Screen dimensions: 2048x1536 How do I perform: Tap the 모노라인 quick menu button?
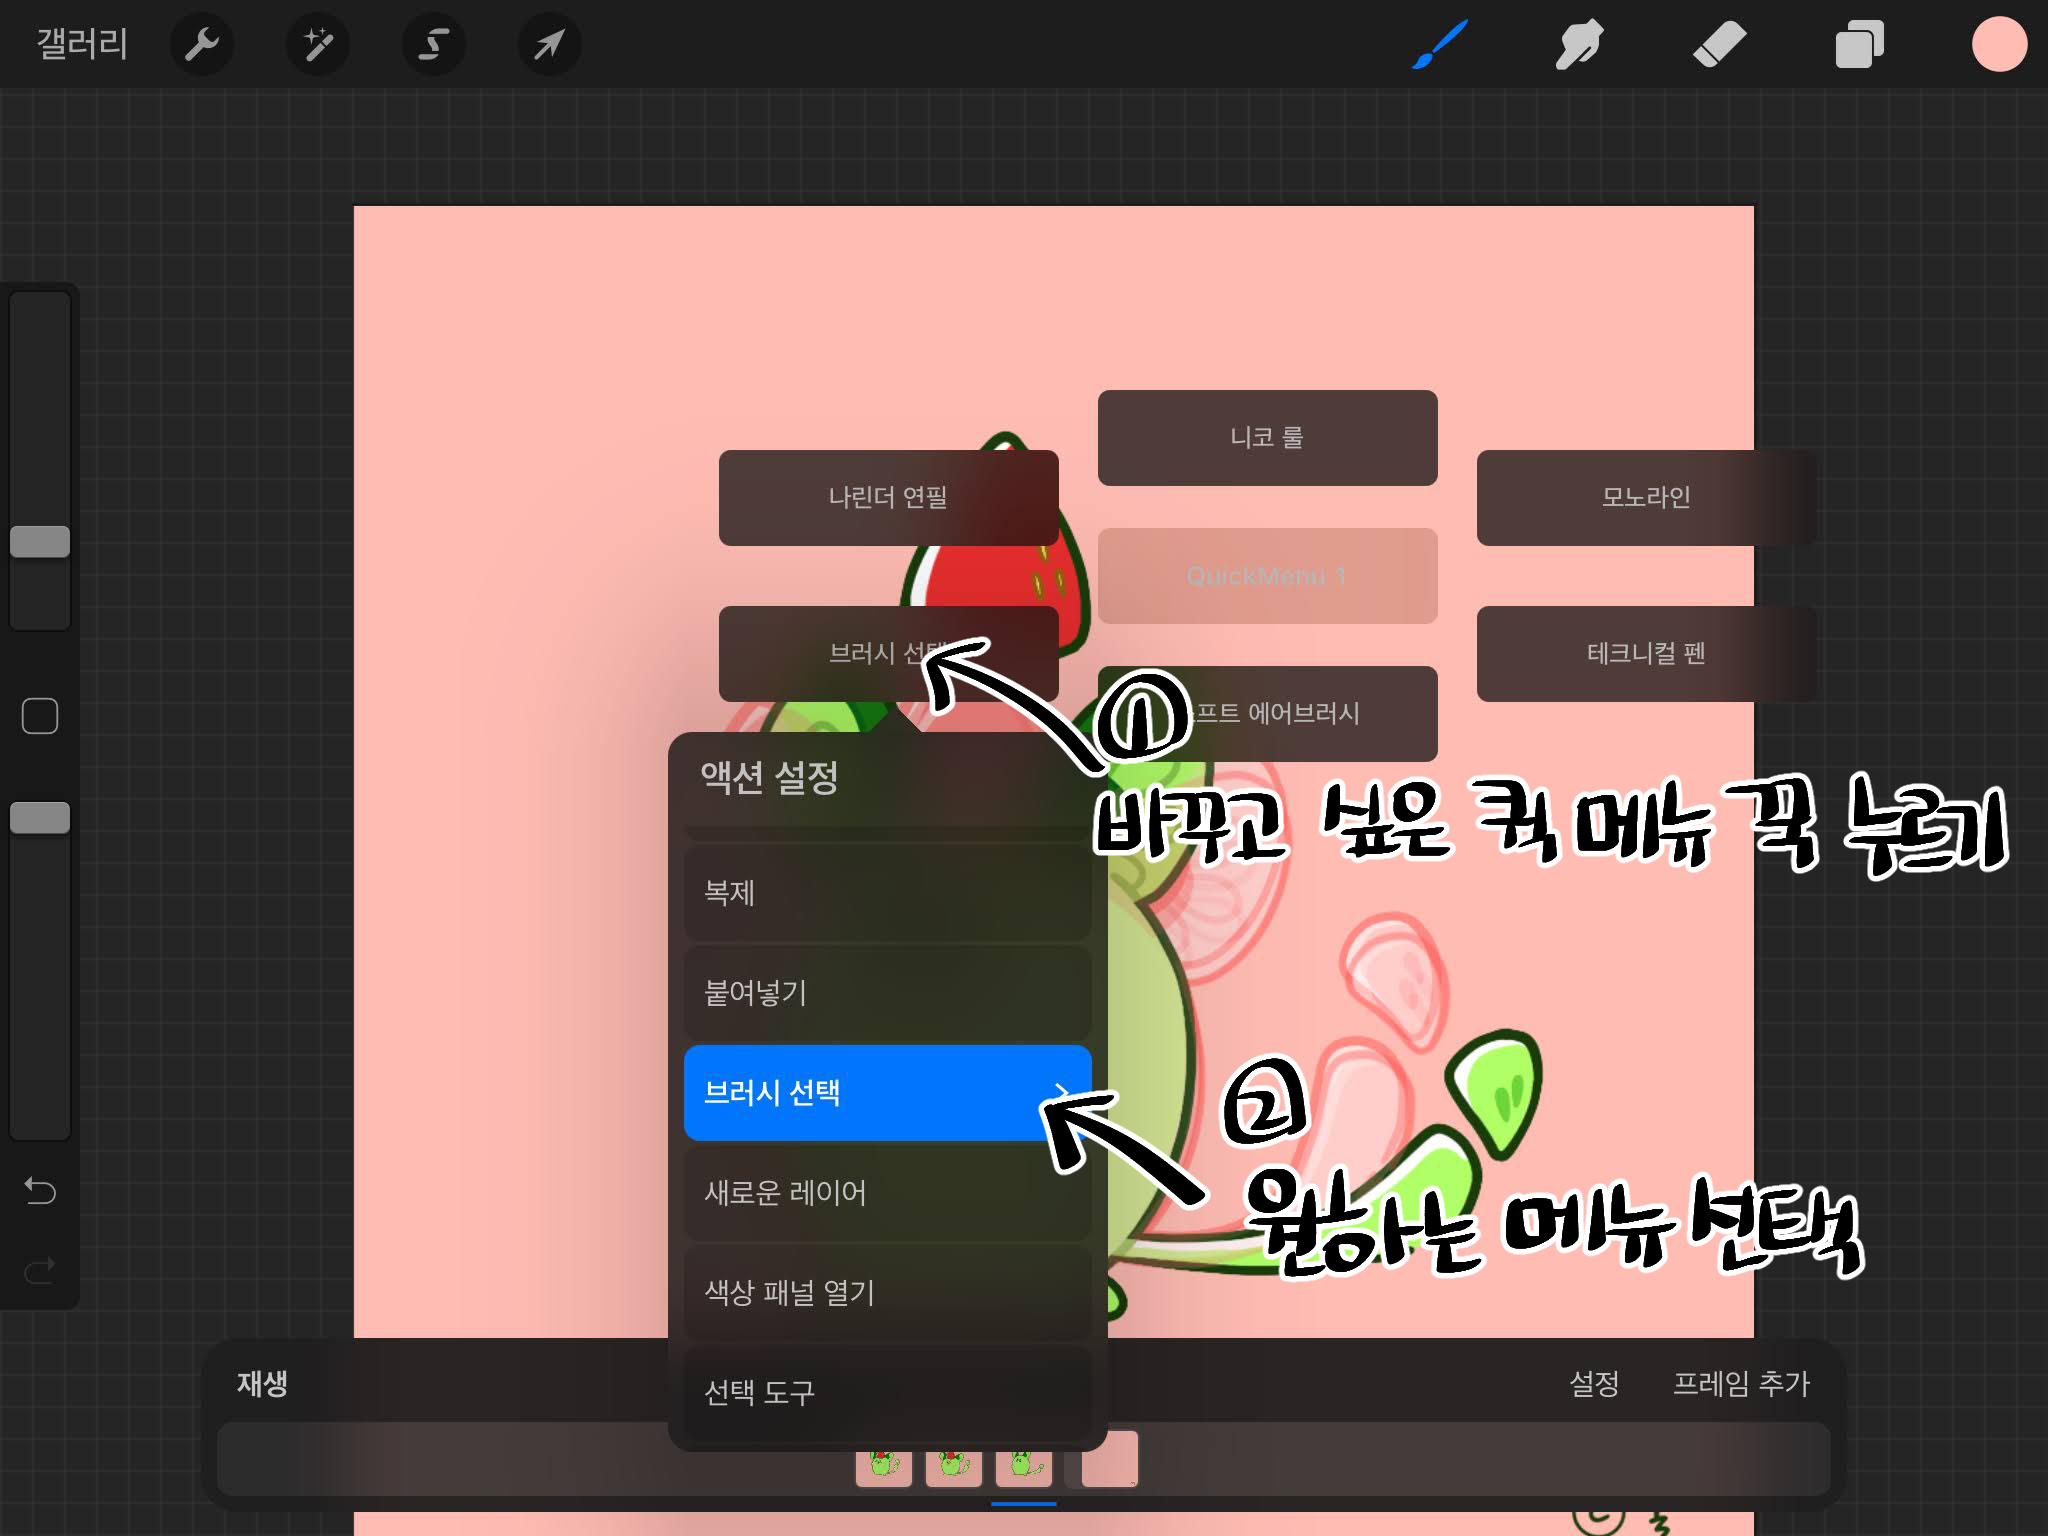click(x=1645, y=497)
